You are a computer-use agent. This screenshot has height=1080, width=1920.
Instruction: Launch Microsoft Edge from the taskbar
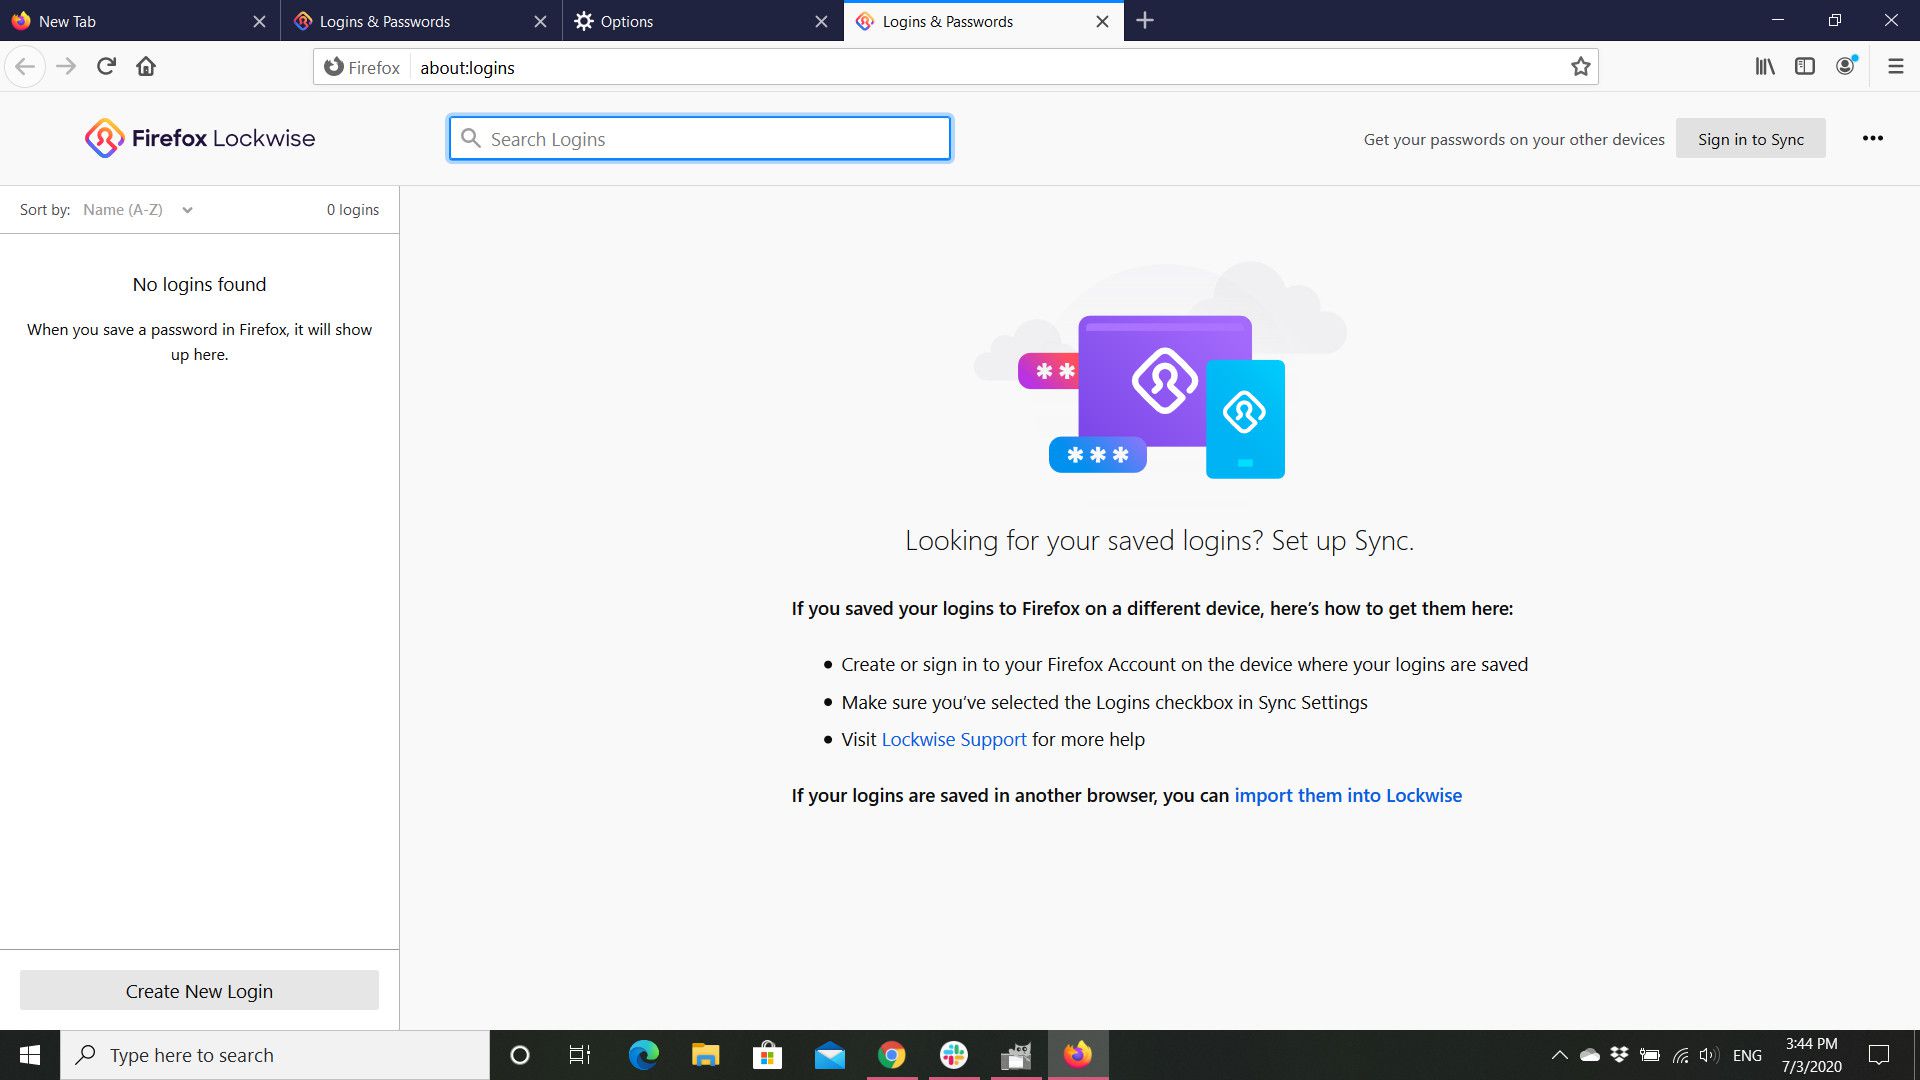click(x=643, y=1055)
